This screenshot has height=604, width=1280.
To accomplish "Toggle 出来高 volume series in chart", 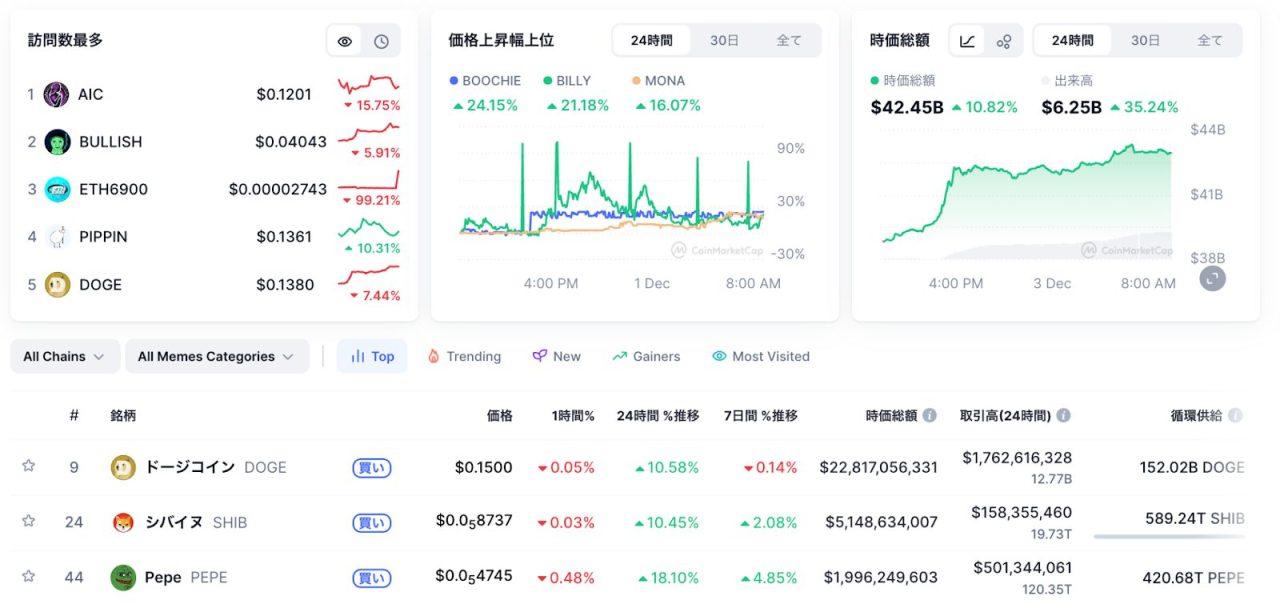I will [x=1067, y=80].
